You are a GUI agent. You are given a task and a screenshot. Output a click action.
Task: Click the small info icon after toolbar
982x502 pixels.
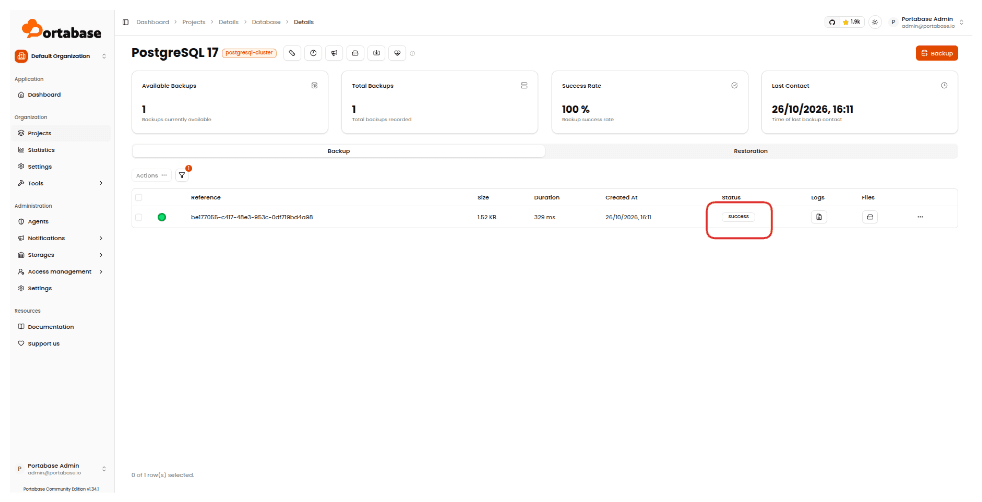click(x=412, y=54)
